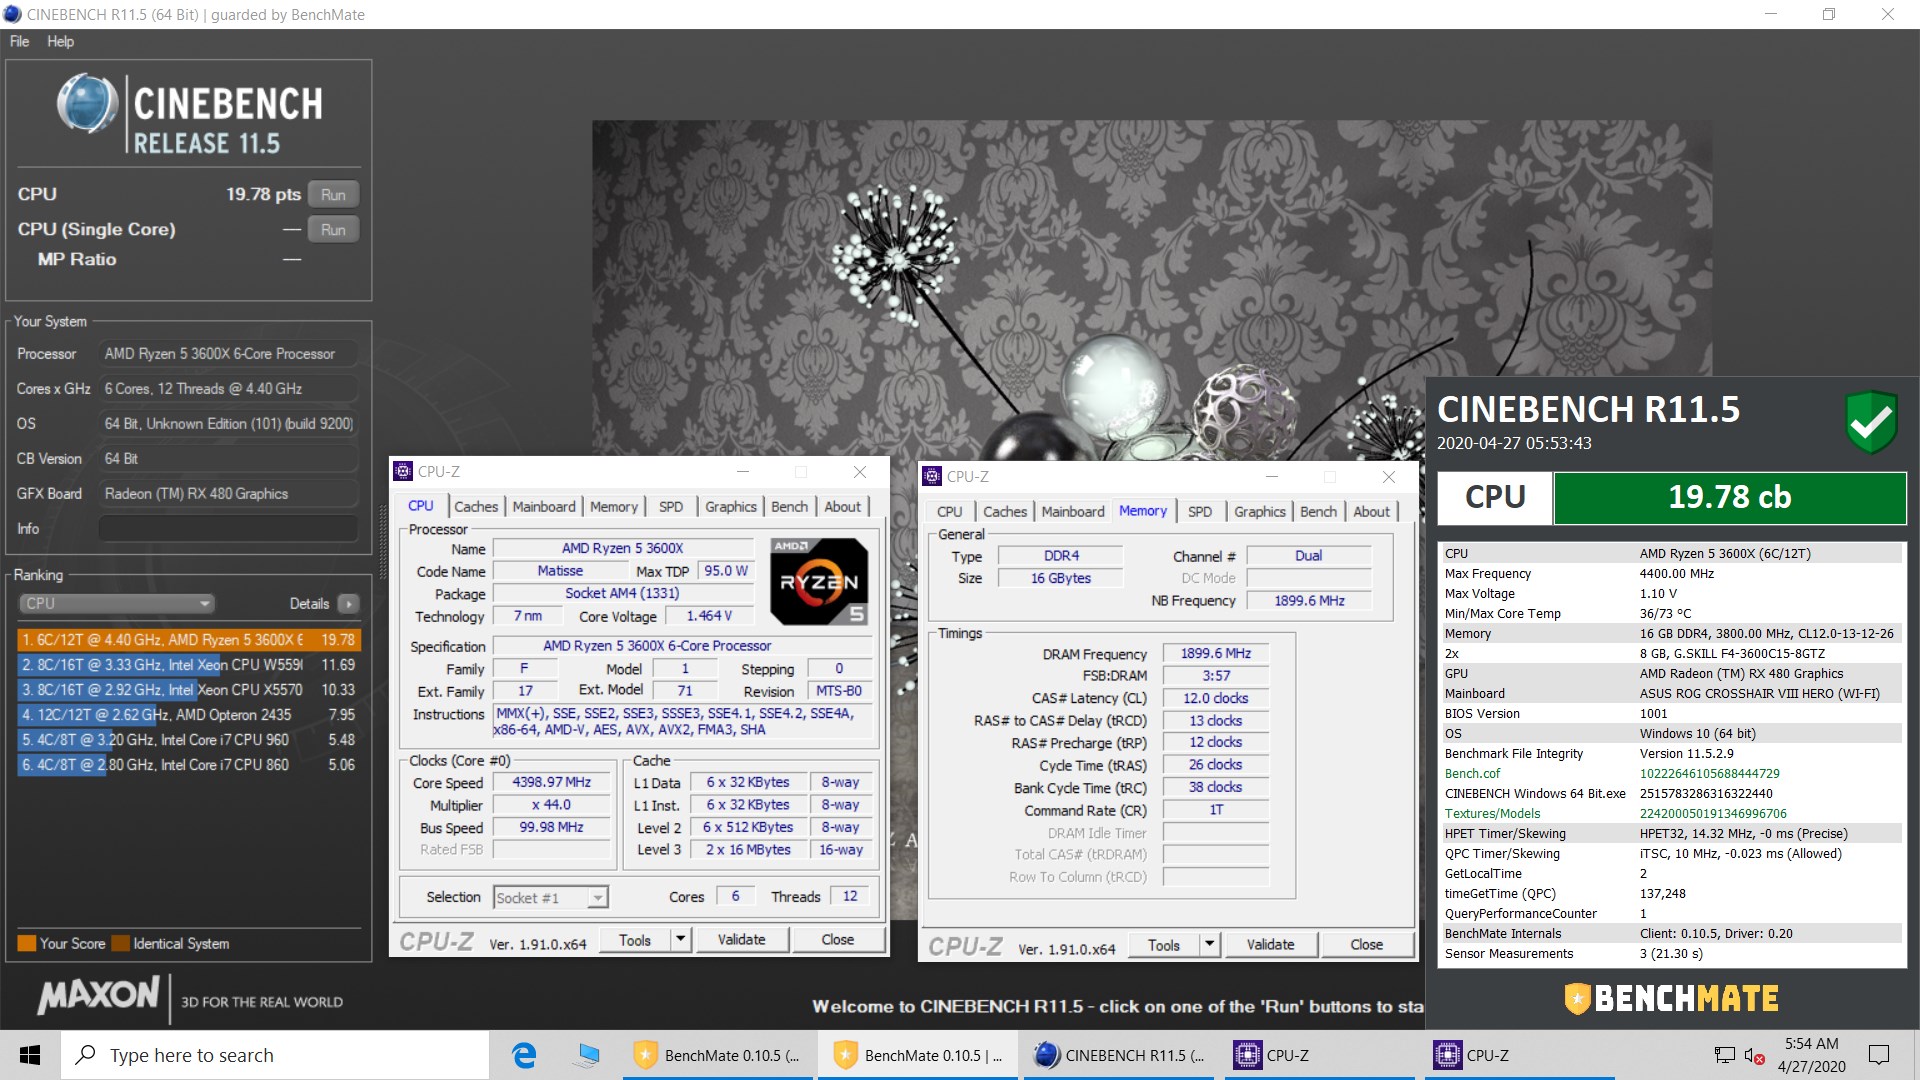This screenshot has height=1080, width=1920.
Task: Click Tools button in the left CPU-Z window
Action: [x=635, y=939]
